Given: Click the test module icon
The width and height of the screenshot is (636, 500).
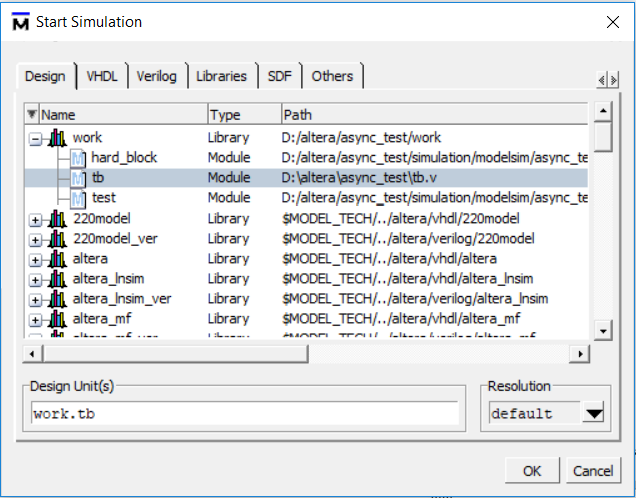Looking at the screenshot, I should (77, 198).
